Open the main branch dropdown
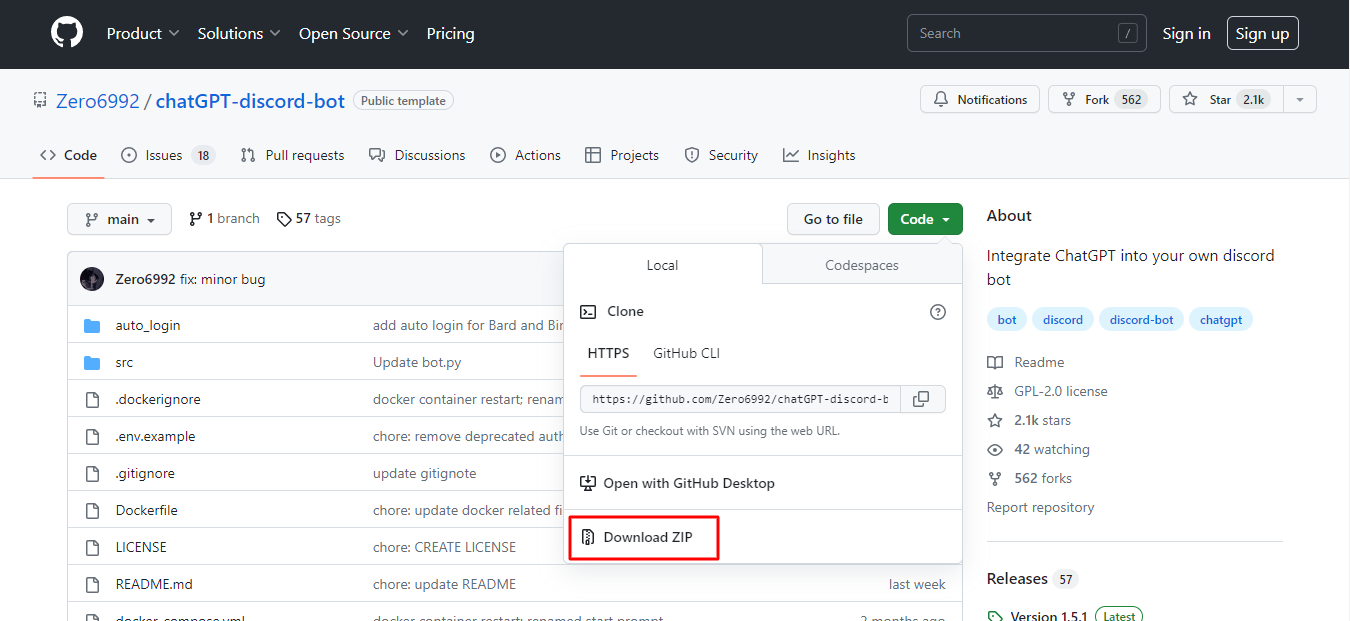This screenshot has width=1350, height=621. (x=119, y=219)
